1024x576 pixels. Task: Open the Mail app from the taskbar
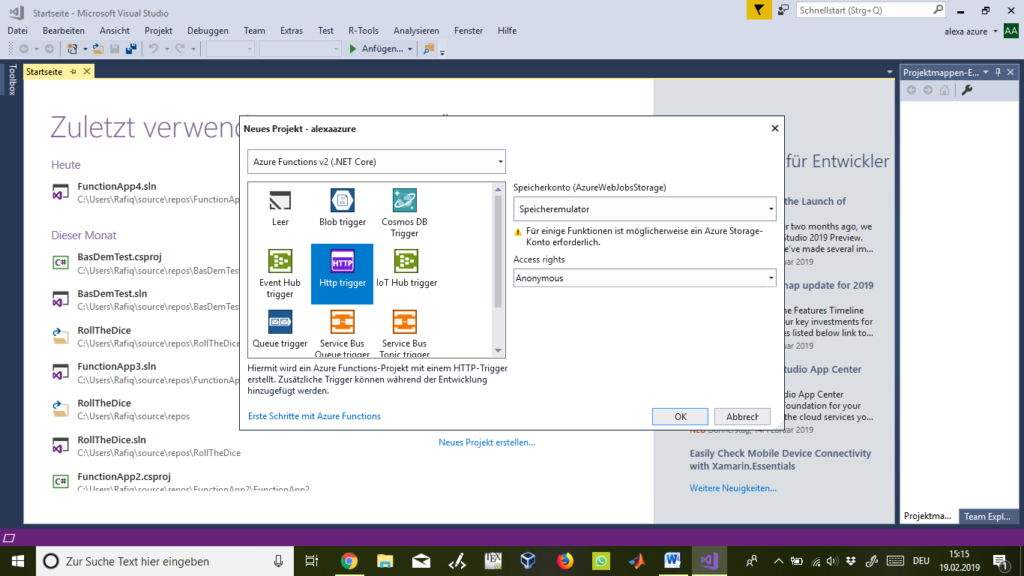pyautogui.click(x=421, y=561)
